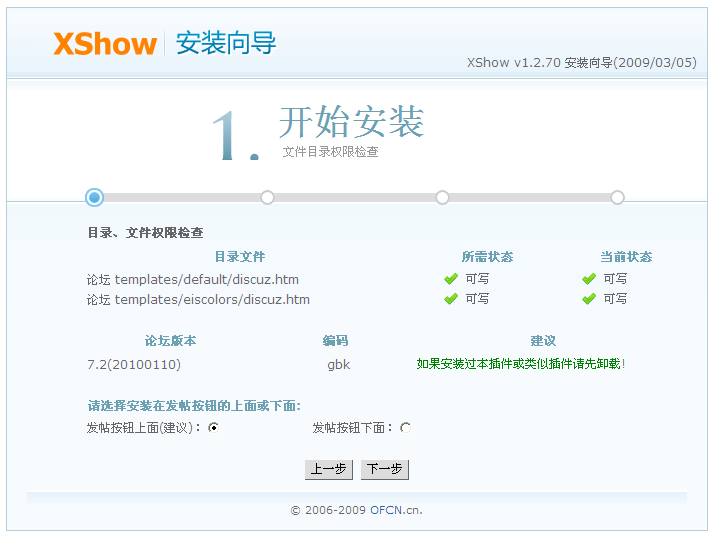
Task: Click the 当前状态 column header
Action: click(x=626, y=257)
